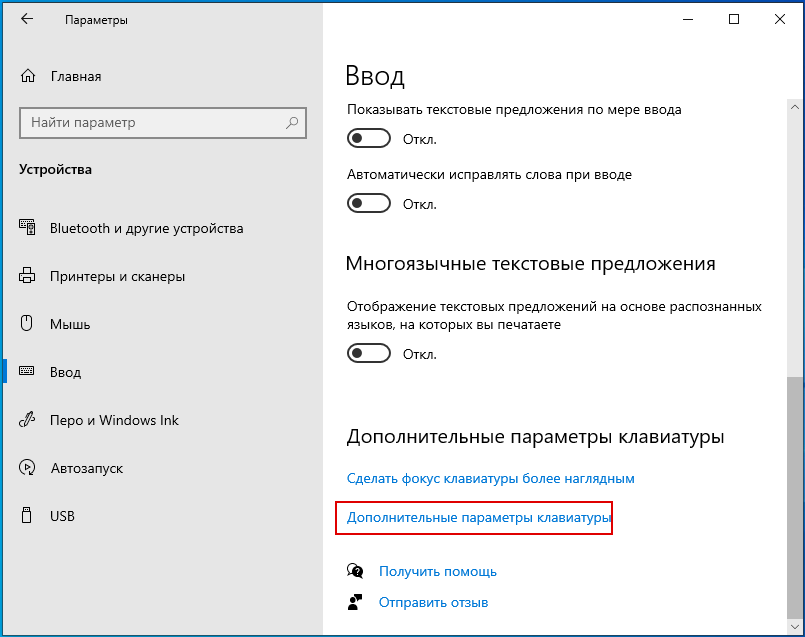Open the Главная home icon

[x=28, y=76]
